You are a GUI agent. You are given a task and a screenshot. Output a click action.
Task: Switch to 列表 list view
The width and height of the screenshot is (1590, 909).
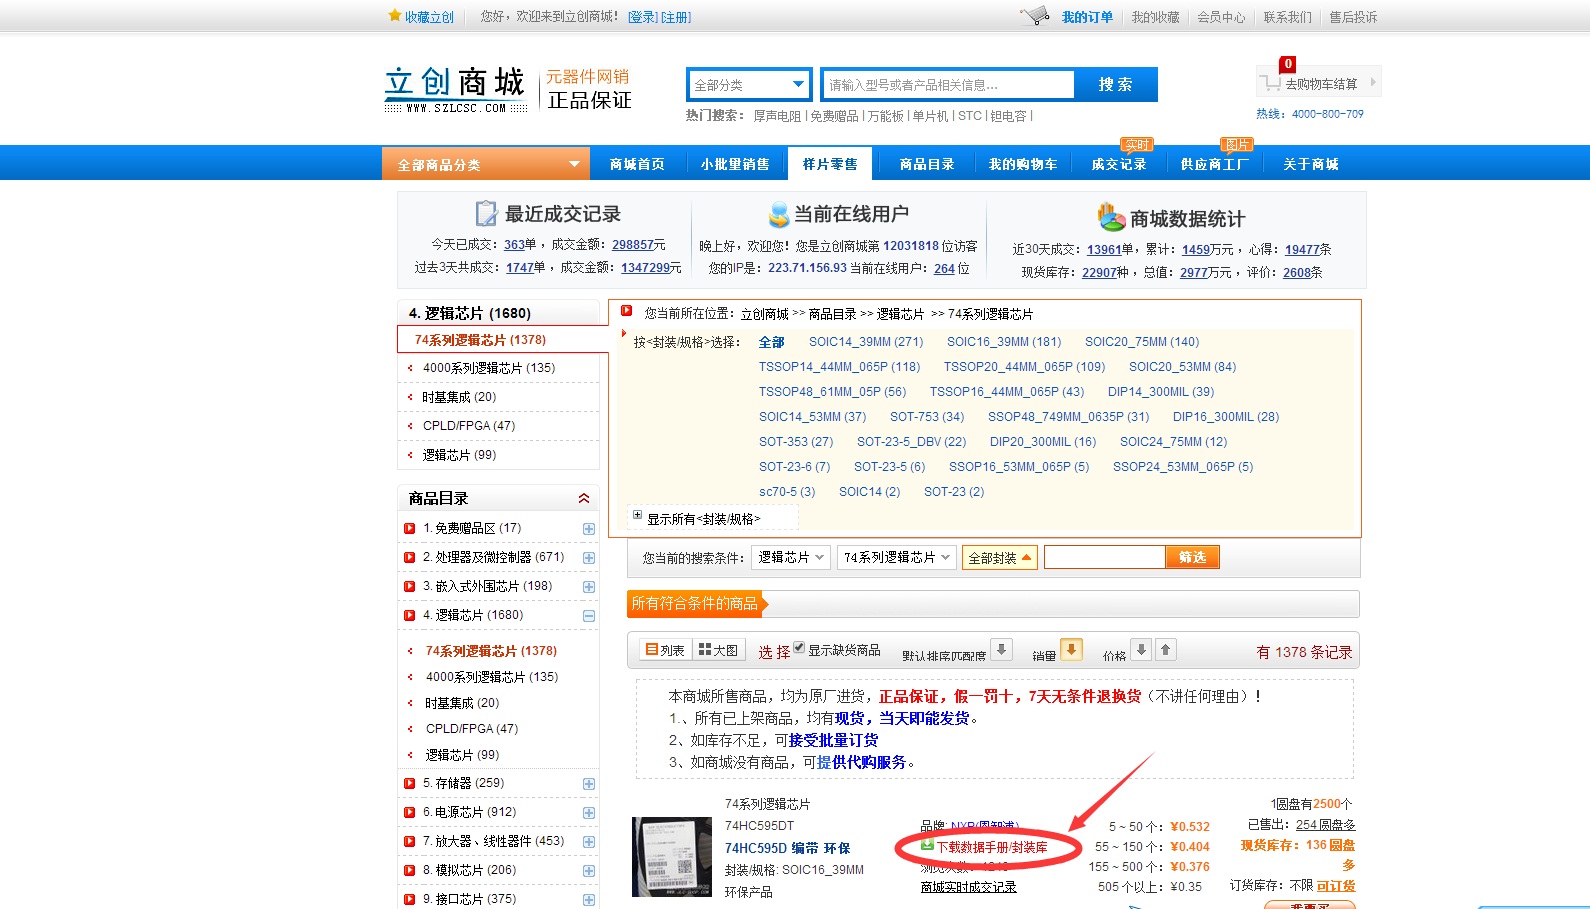[x=665, y=650]
